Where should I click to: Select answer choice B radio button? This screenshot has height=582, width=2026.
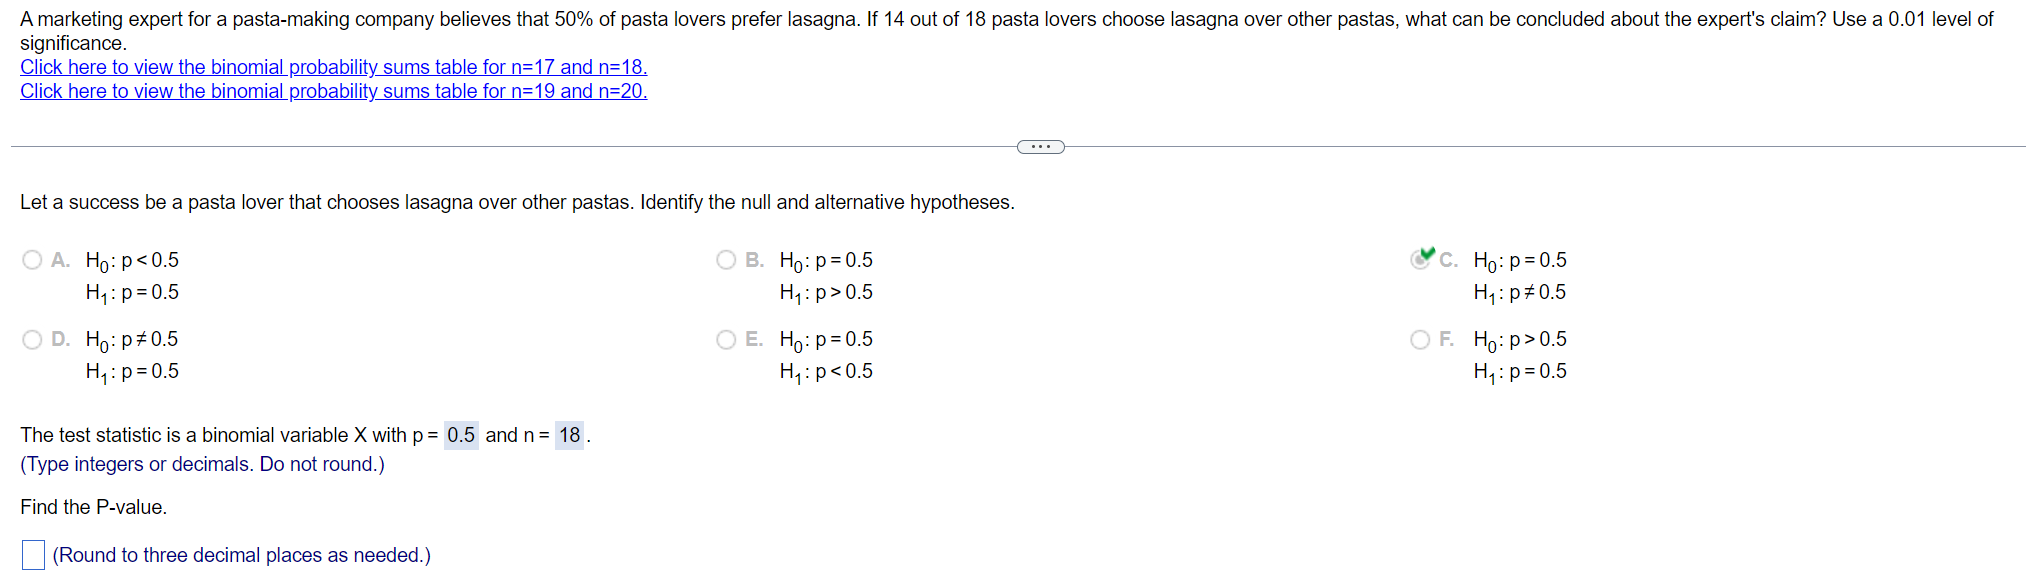pyautogui.click(x=725, y=259)
